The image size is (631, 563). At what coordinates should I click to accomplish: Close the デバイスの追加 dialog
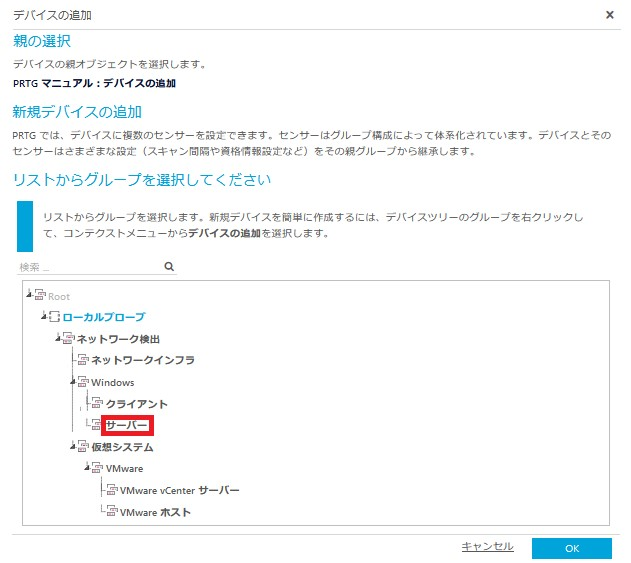(x=610, y=15)
